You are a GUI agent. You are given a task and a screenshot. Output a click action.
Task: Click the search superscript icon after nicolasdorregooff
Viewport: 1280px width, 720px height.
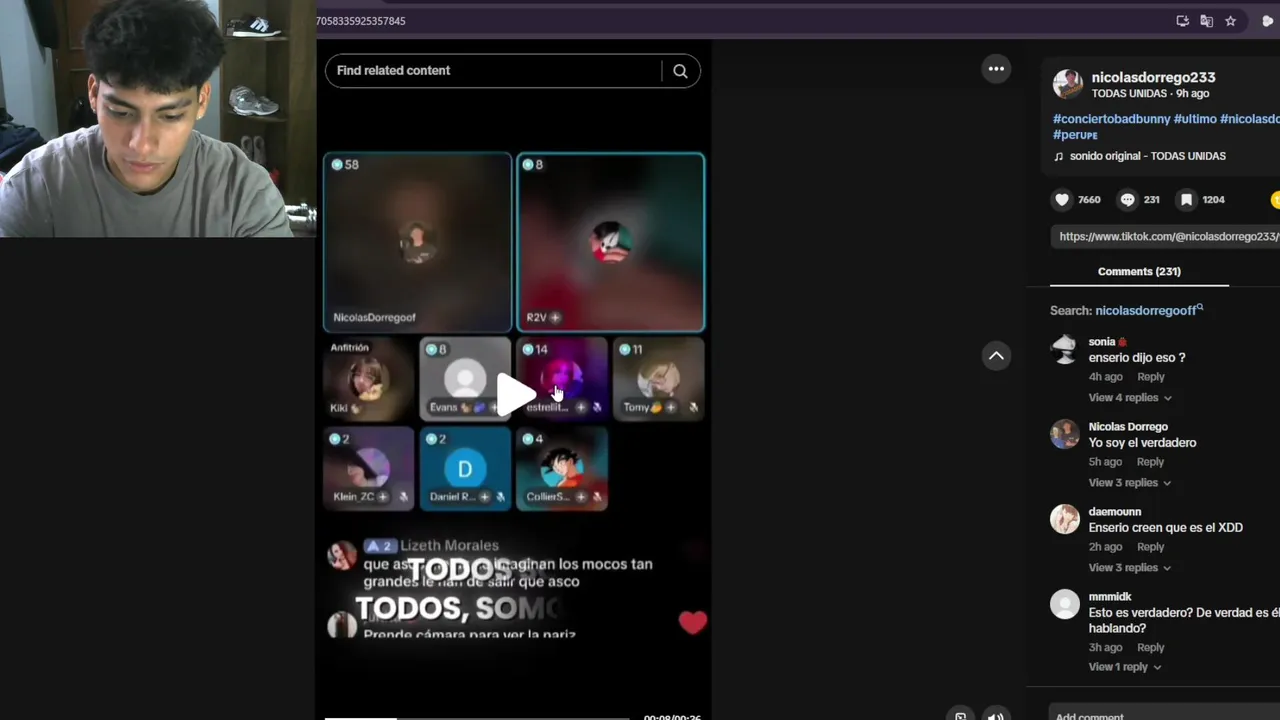(1200, 308)
